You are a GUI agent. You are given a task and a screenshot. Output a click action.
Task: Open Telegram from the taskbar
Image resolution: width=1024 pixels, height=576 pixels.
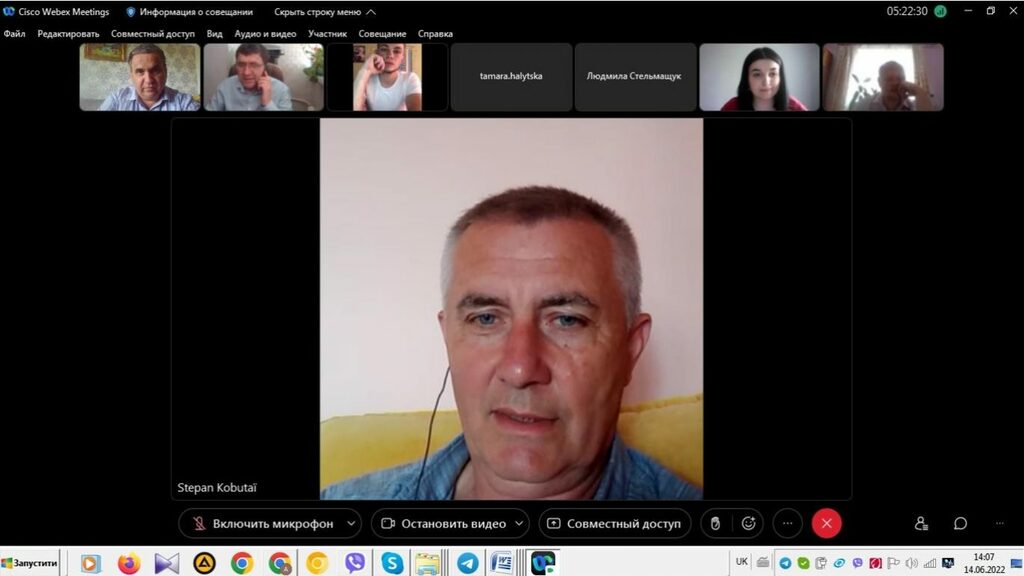click(x=466, y=563)
